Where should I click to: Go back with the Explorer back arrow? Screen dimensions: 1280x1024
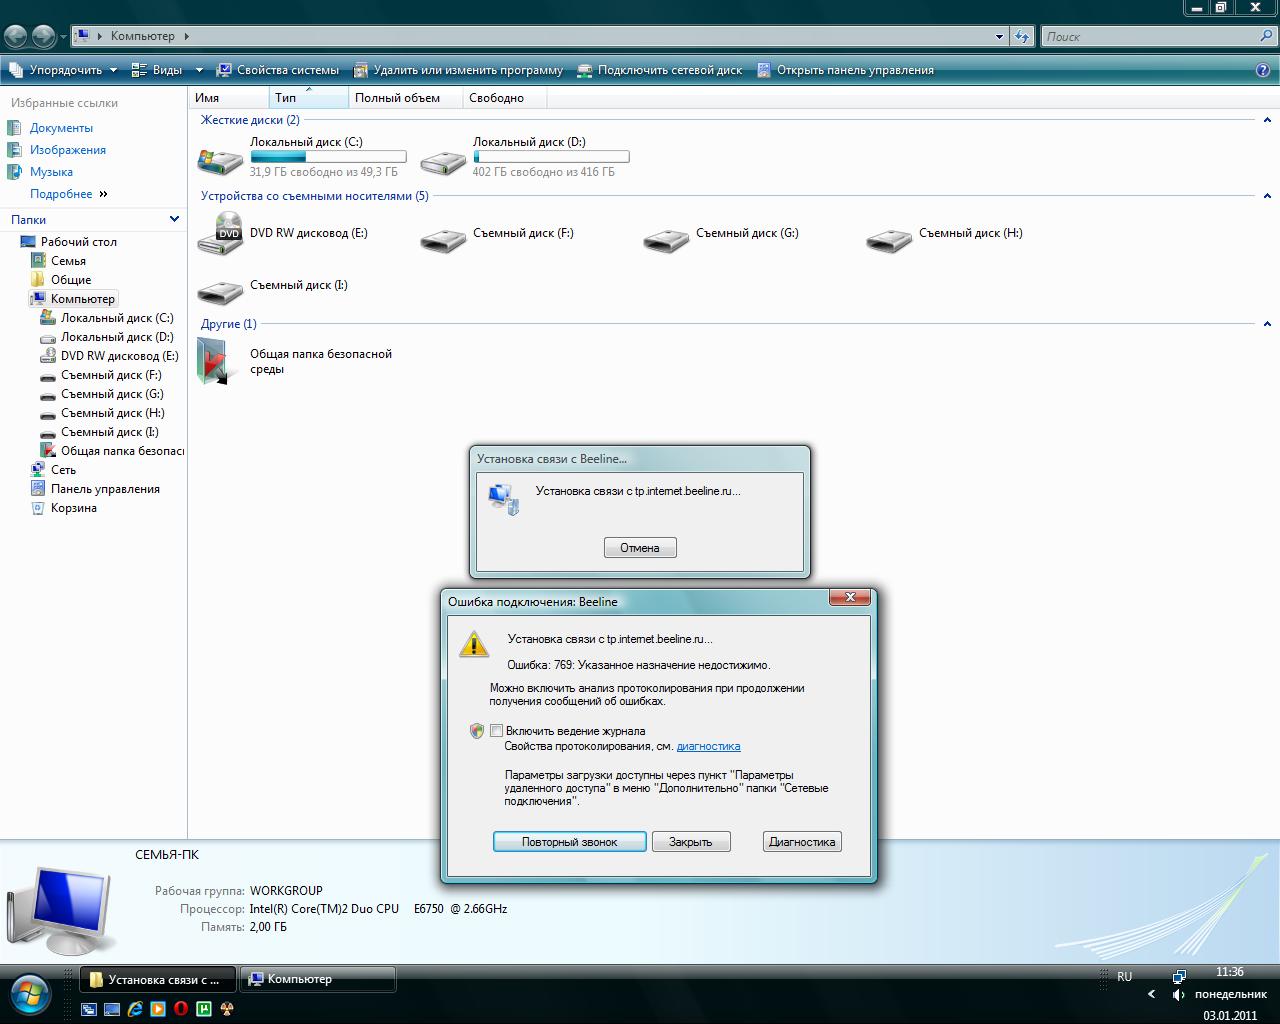point(16,37)
